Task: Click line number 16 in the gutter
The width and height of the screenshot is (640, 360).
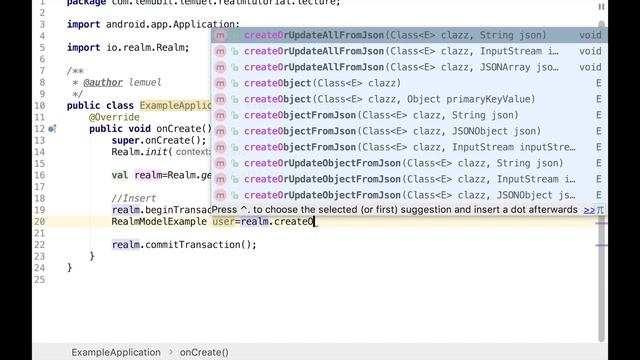Action: tap(40, 175)
